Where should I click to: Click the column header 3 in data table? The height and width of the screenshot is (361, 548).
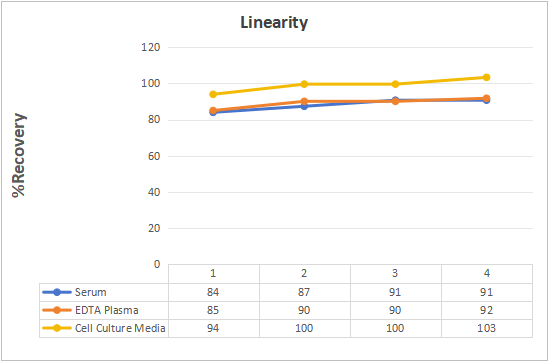396,274
